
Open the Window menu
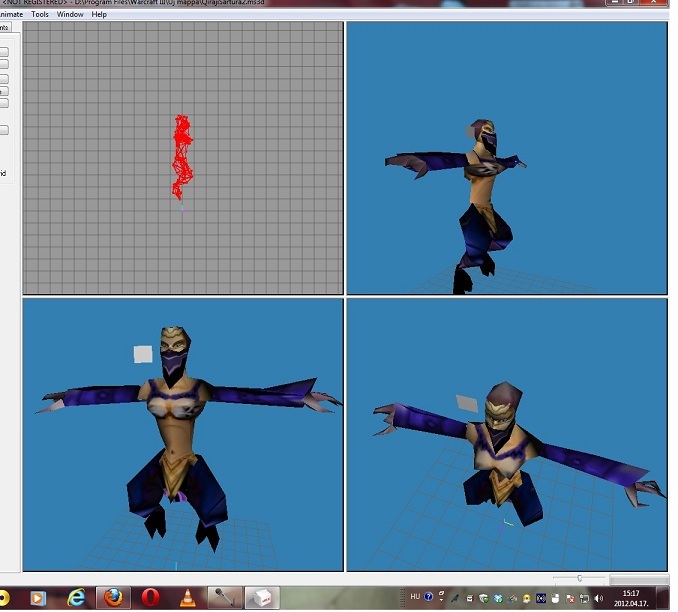pyautogui.click(x=70, y=14)
